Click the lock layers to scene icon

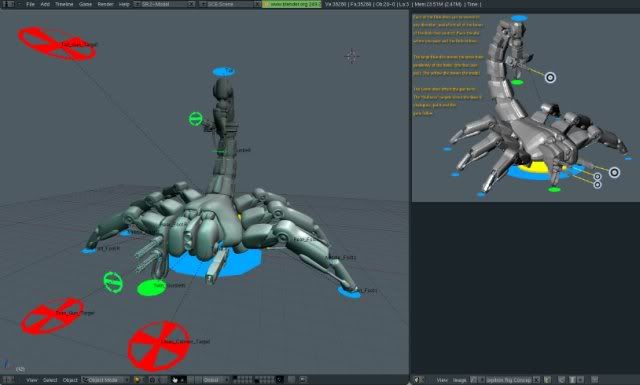click(291, 380)
